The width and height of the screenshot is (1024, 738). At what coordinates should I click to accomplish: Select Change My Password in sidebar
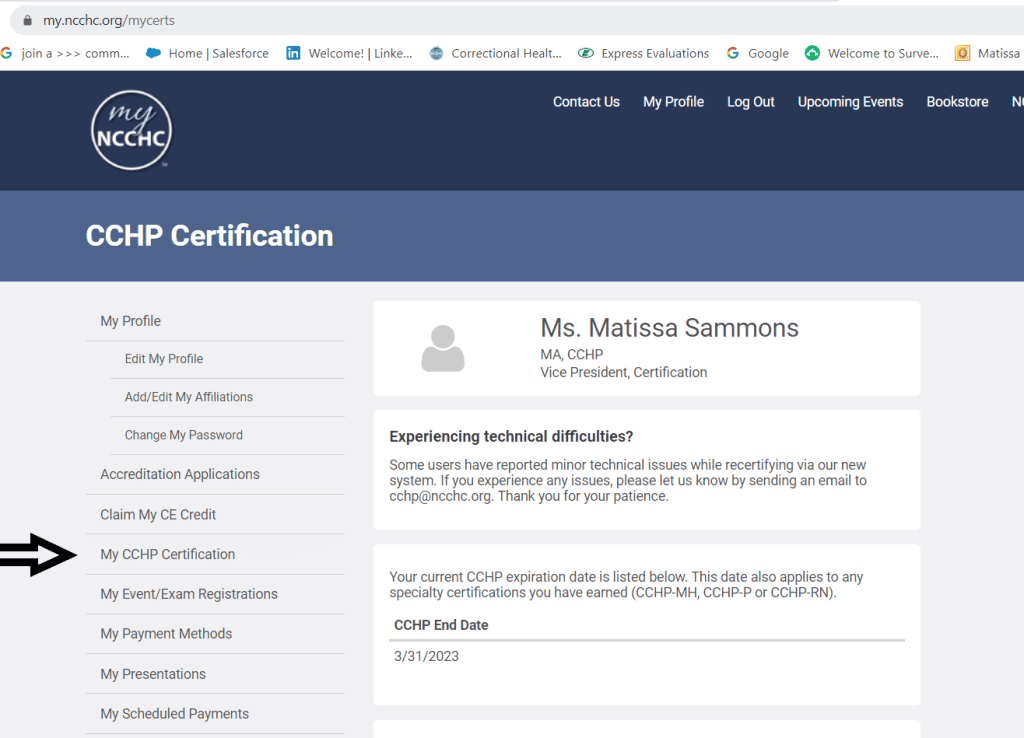pos(183,435)
